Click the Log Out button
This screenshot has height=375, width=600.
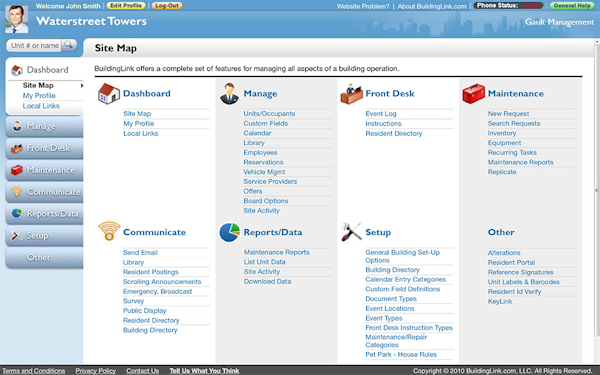167,6
